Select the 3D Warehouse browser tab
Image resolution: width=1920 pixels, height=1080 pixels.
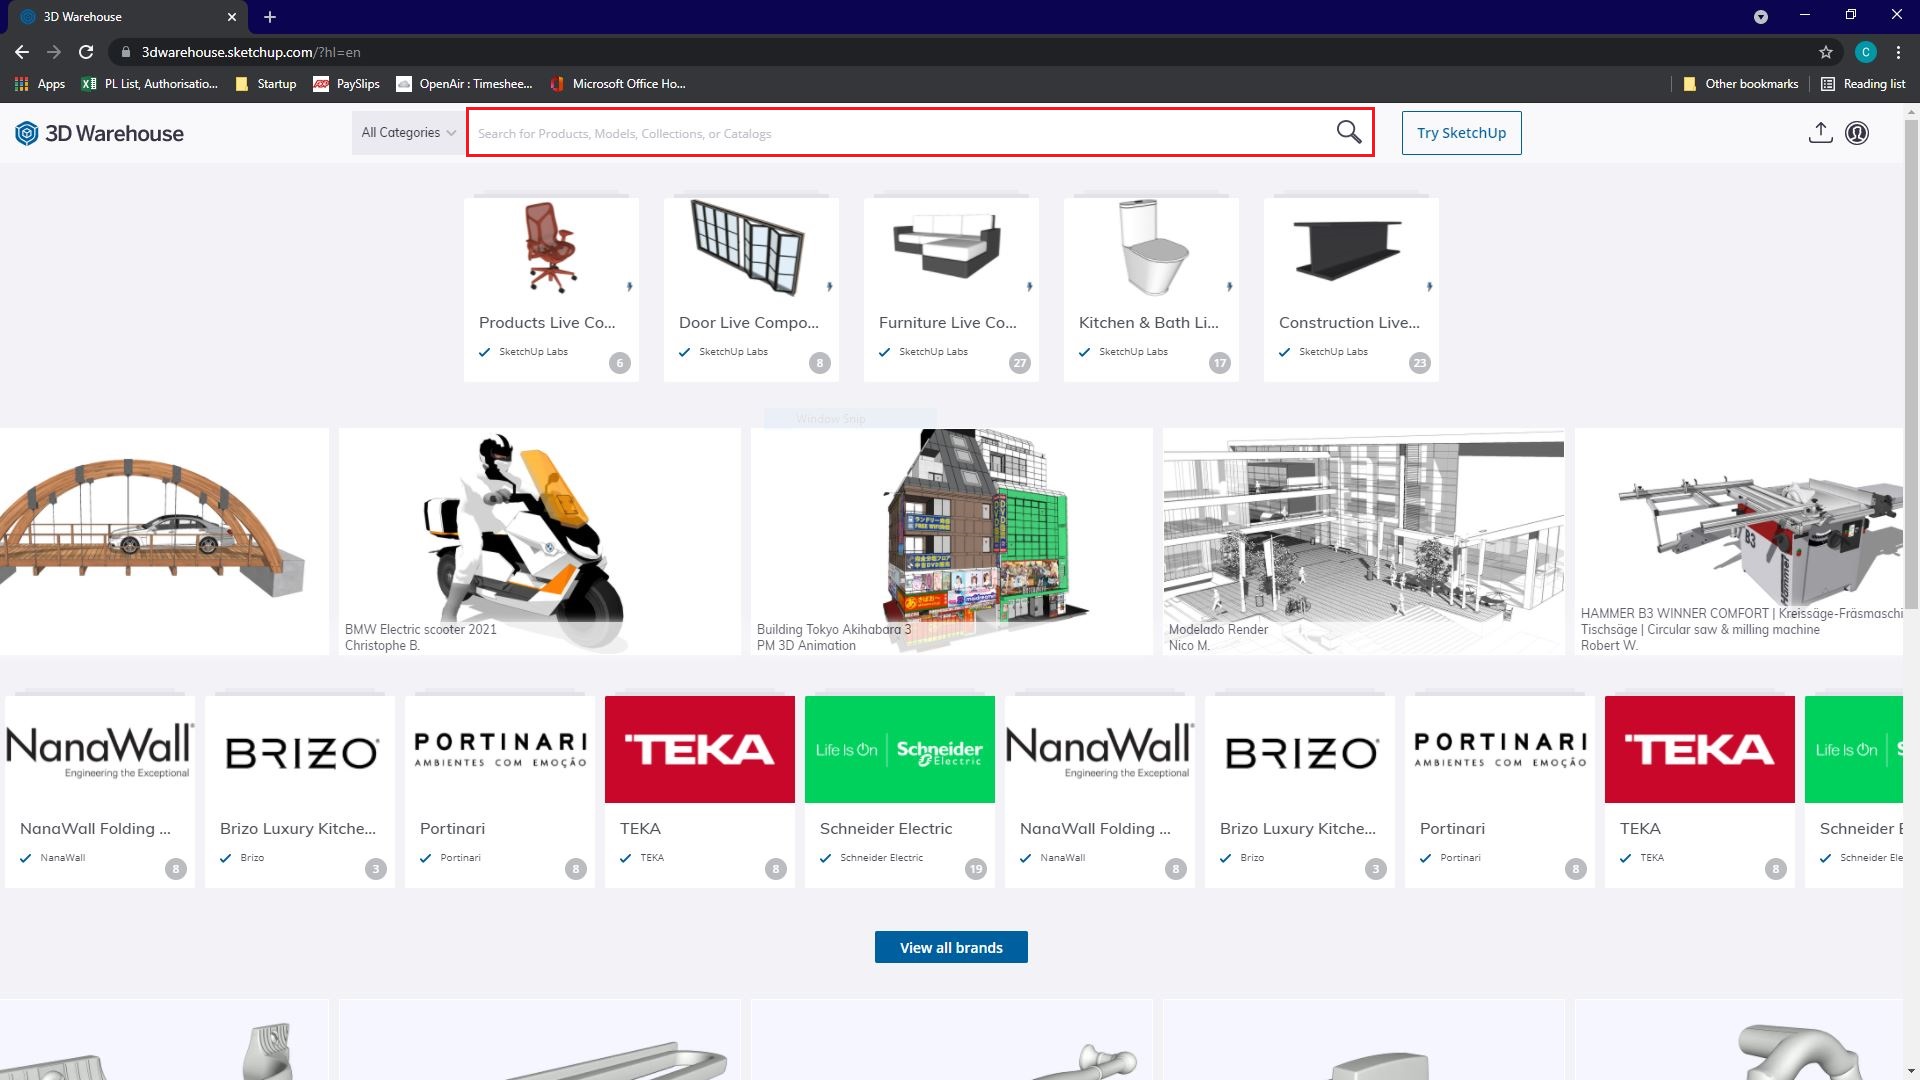(128, 17)
